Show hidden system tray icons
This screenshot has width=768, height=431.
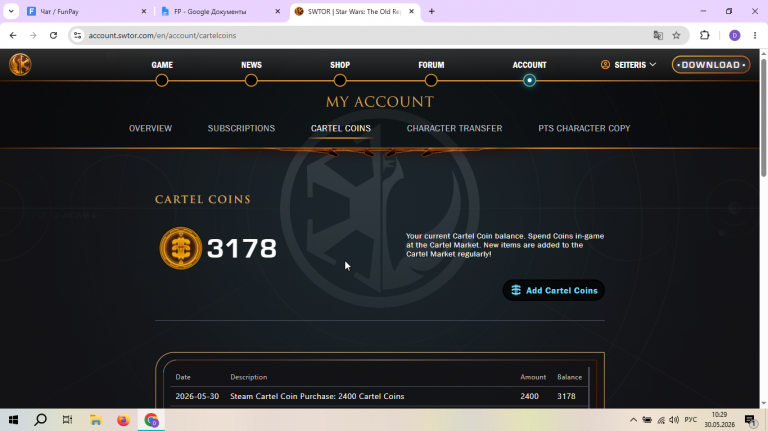tap(633, 420)
